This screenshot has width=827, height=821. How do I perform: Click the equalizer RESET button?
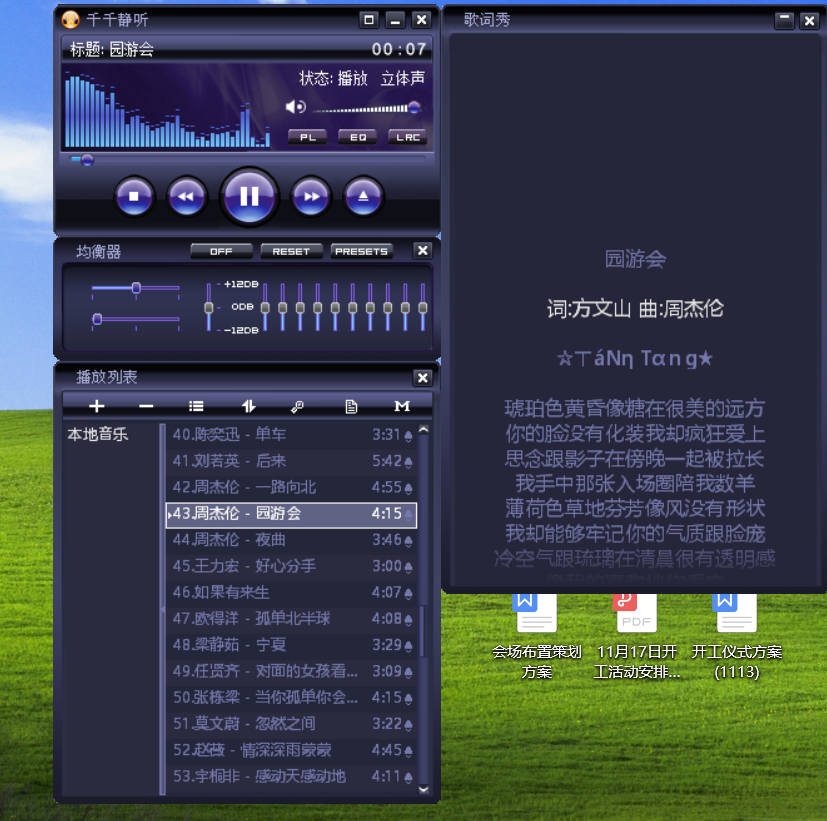tap(291, 252)
